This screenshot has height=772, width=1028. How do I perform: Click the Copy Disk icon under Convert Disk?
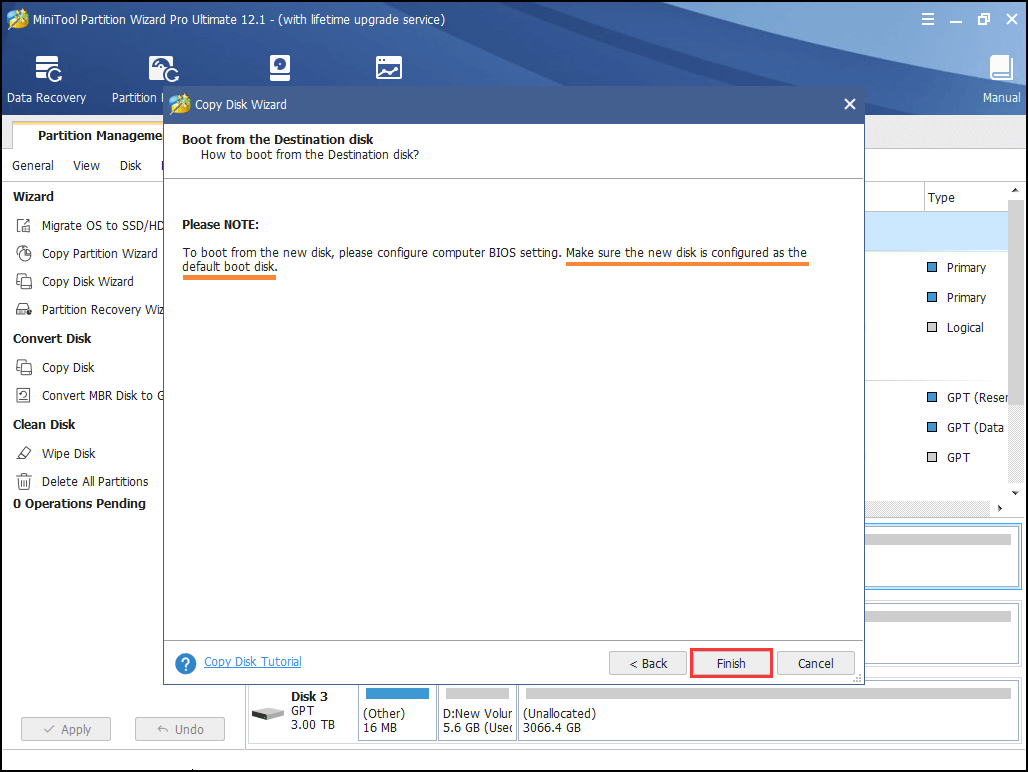point(24,368)
